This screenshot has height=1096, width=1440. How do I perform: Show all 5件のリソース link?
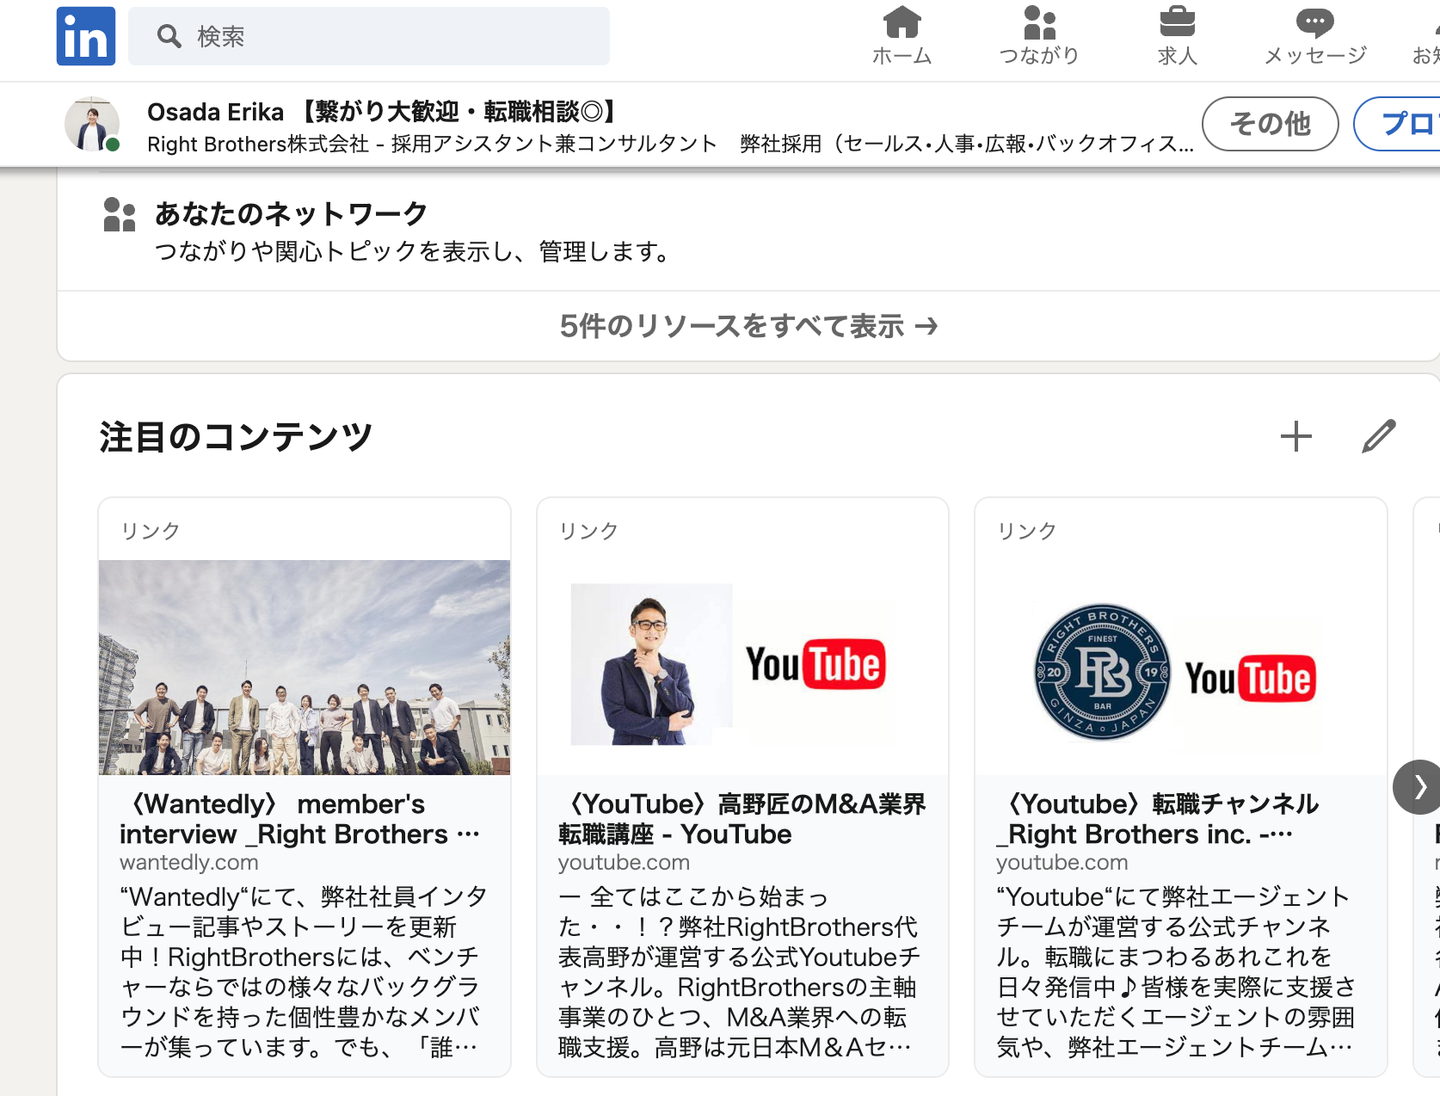click(748, 326)
